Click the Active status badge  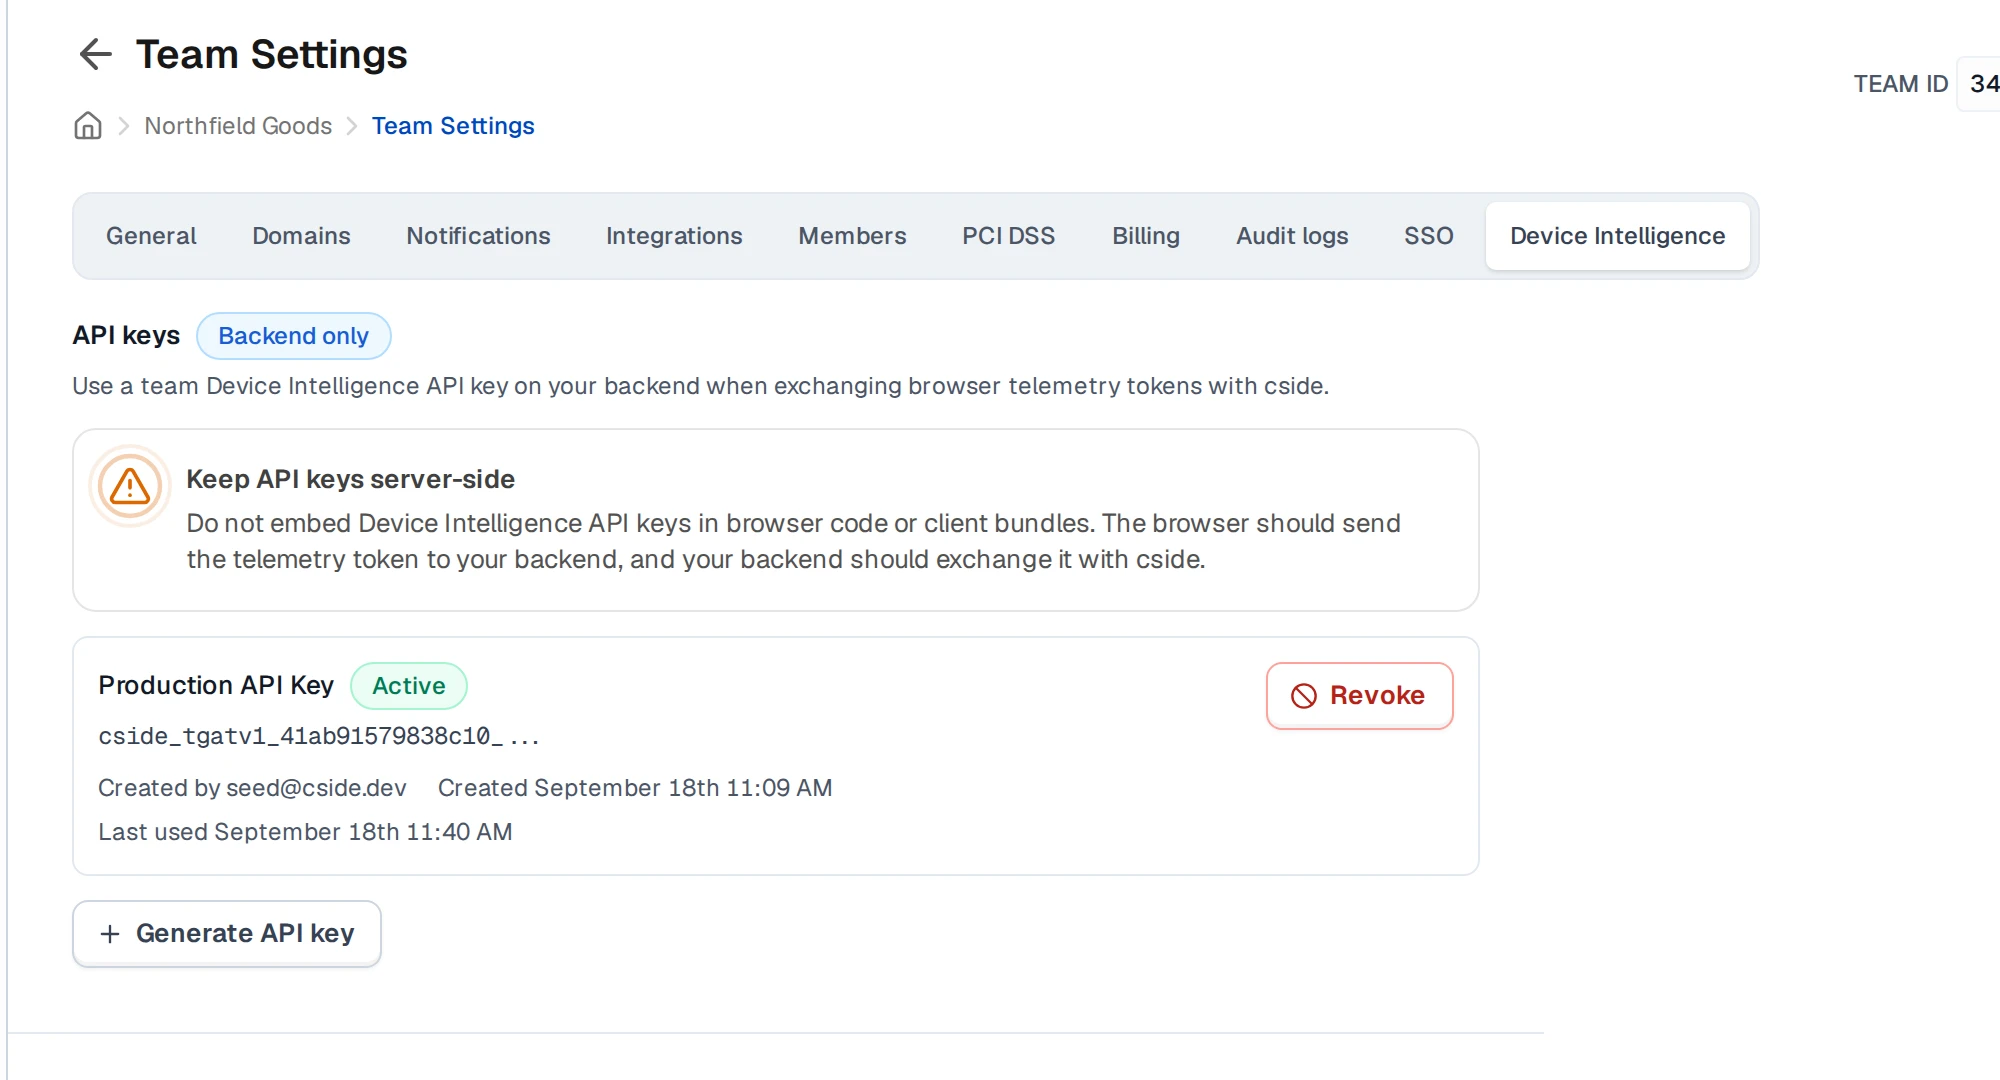pos(408,686)
